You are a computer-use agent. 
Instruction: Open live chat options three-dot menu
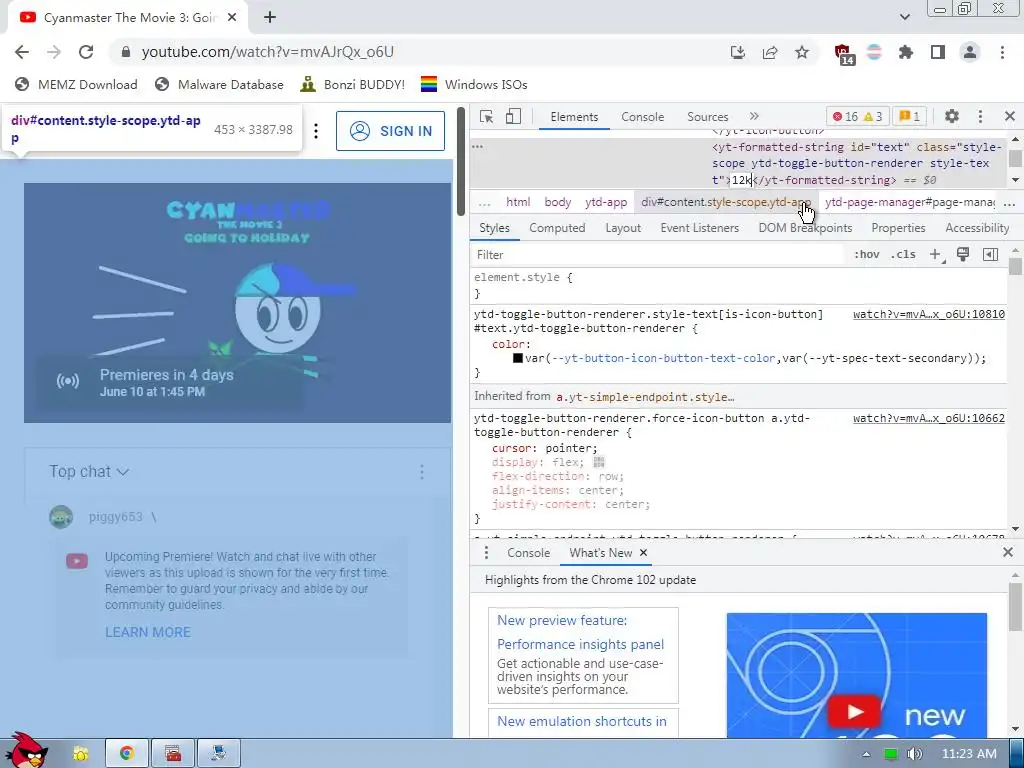pyautogui.click(x=422, y=472)
